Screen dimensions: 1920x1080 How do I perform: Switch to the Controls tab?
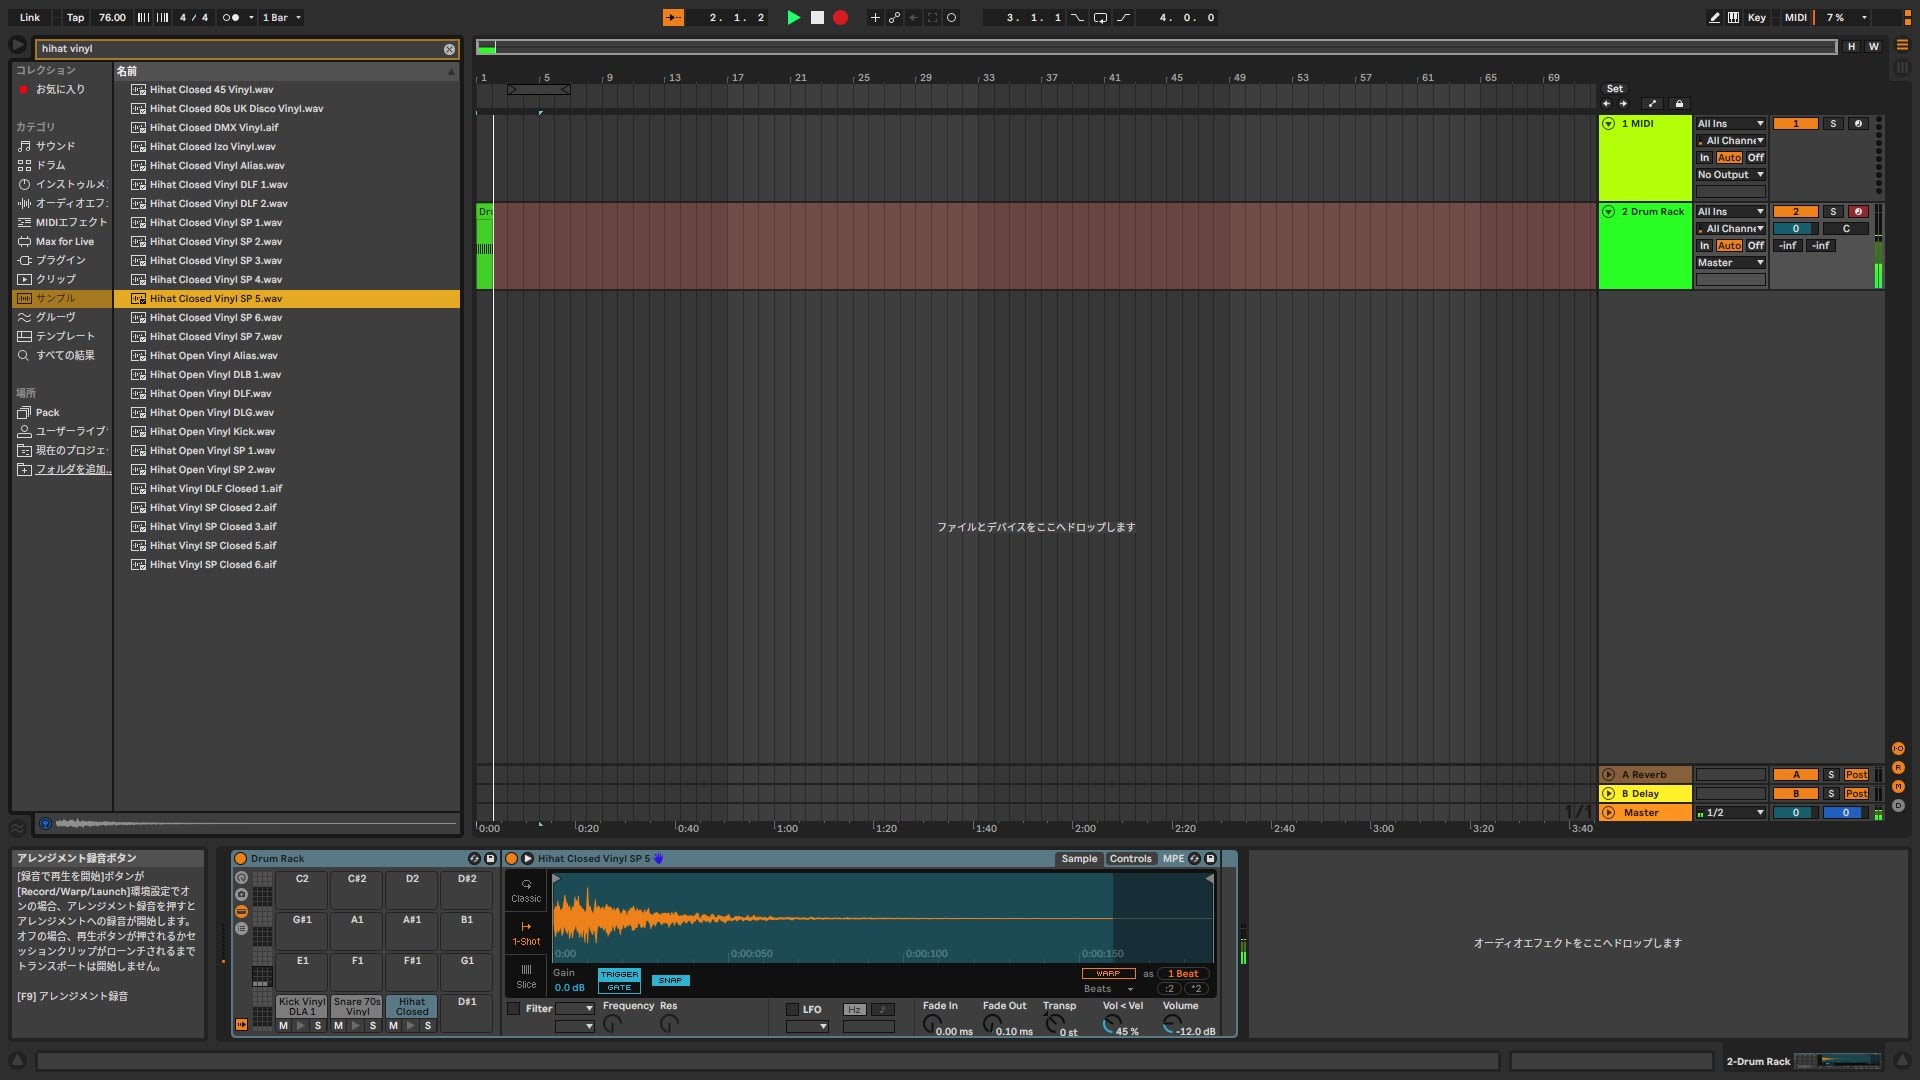coord(1130,858)
